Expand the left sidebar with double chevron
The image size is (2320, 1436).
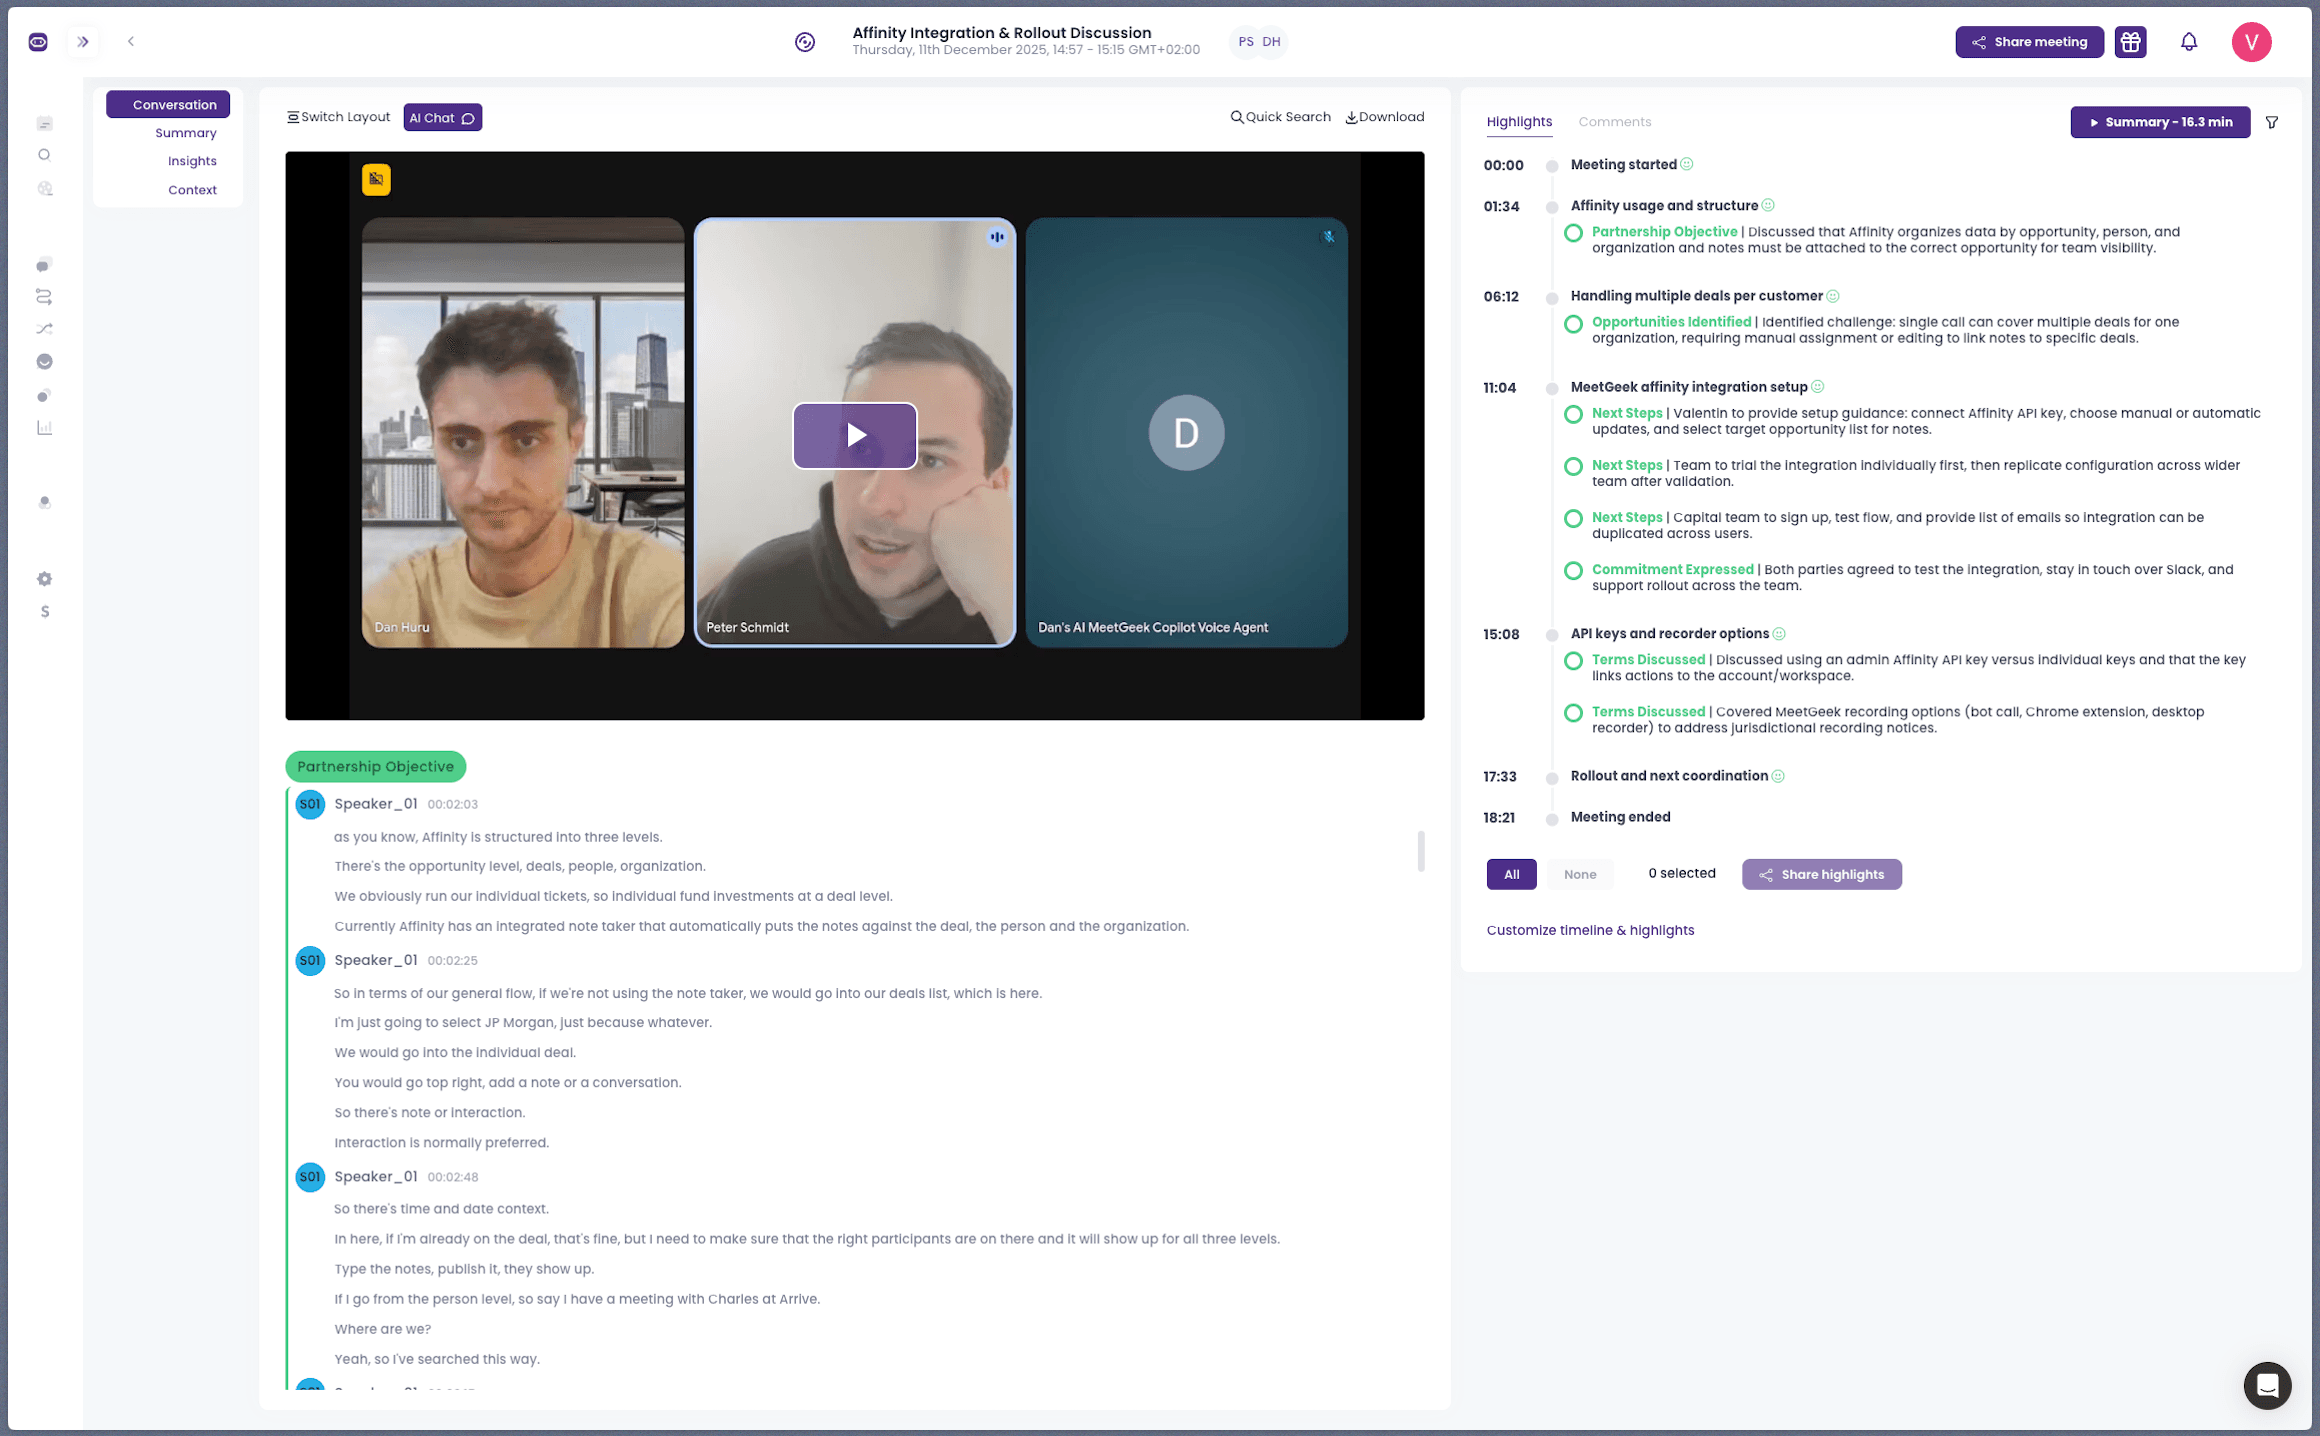tap(83, 42)
